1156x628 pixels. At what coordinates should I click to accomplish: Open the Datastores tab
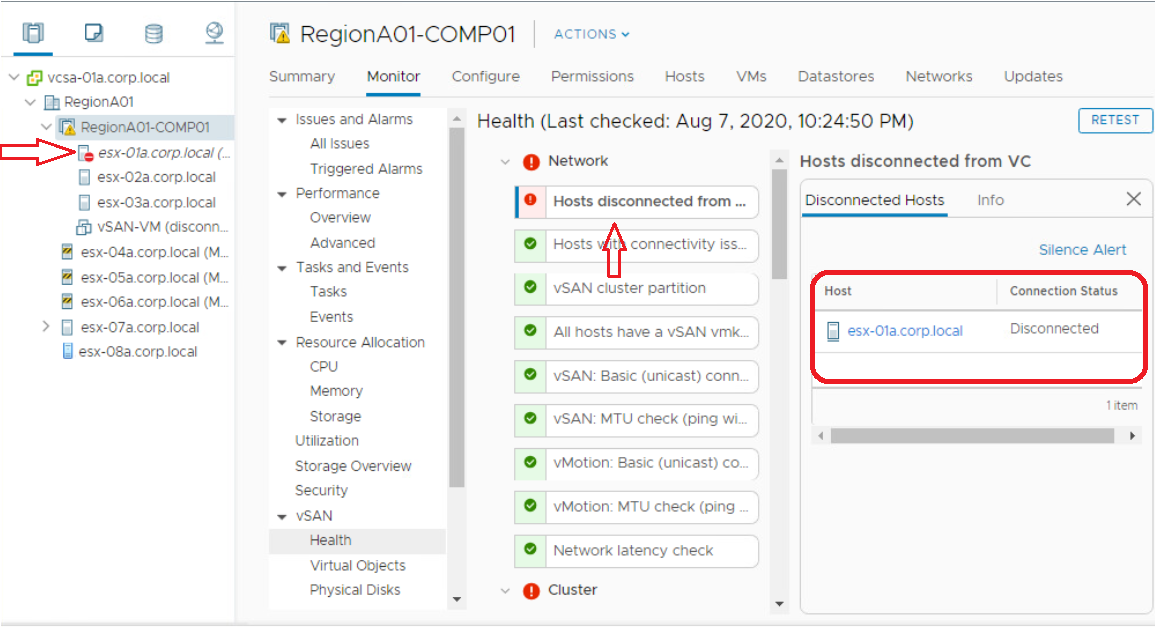tap(835, 77)
